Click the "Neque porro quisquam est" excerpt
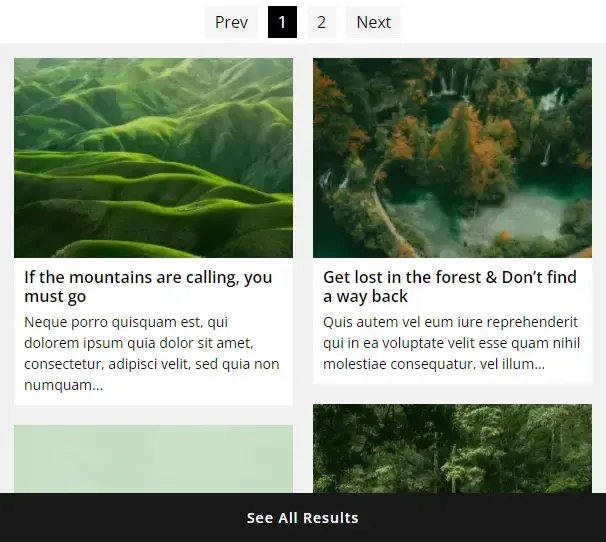This screenshot has width=606, height=542. [x=126, y=322]
